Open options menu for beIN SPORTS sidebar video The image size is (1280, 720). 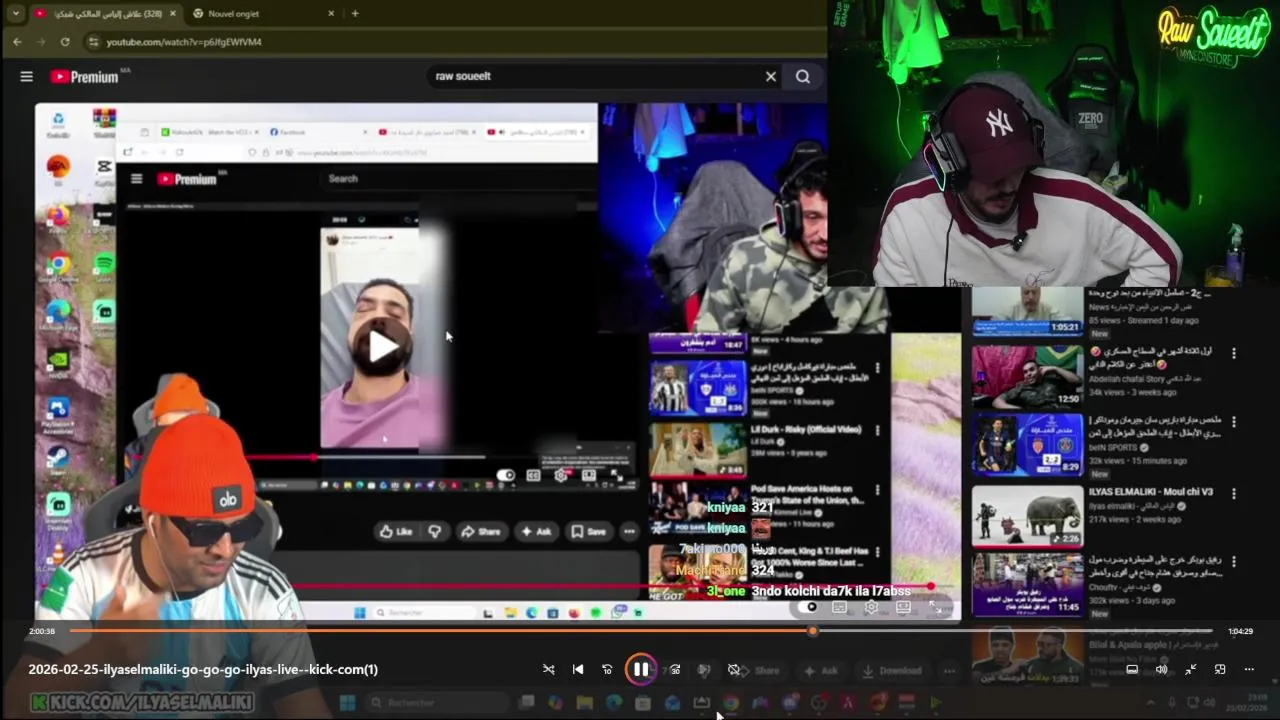[1234, 422]
